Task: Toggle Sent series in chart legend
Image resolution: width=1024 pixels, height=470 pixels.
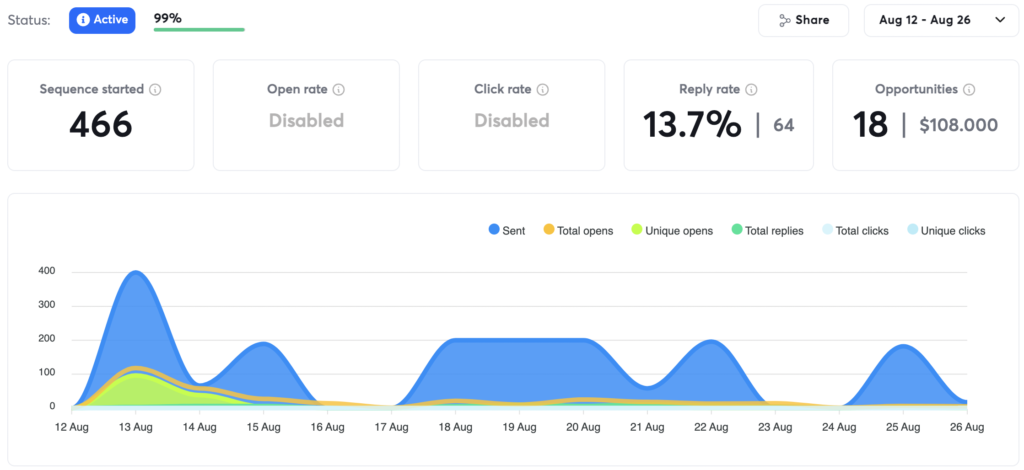Action: click(507, 230)
